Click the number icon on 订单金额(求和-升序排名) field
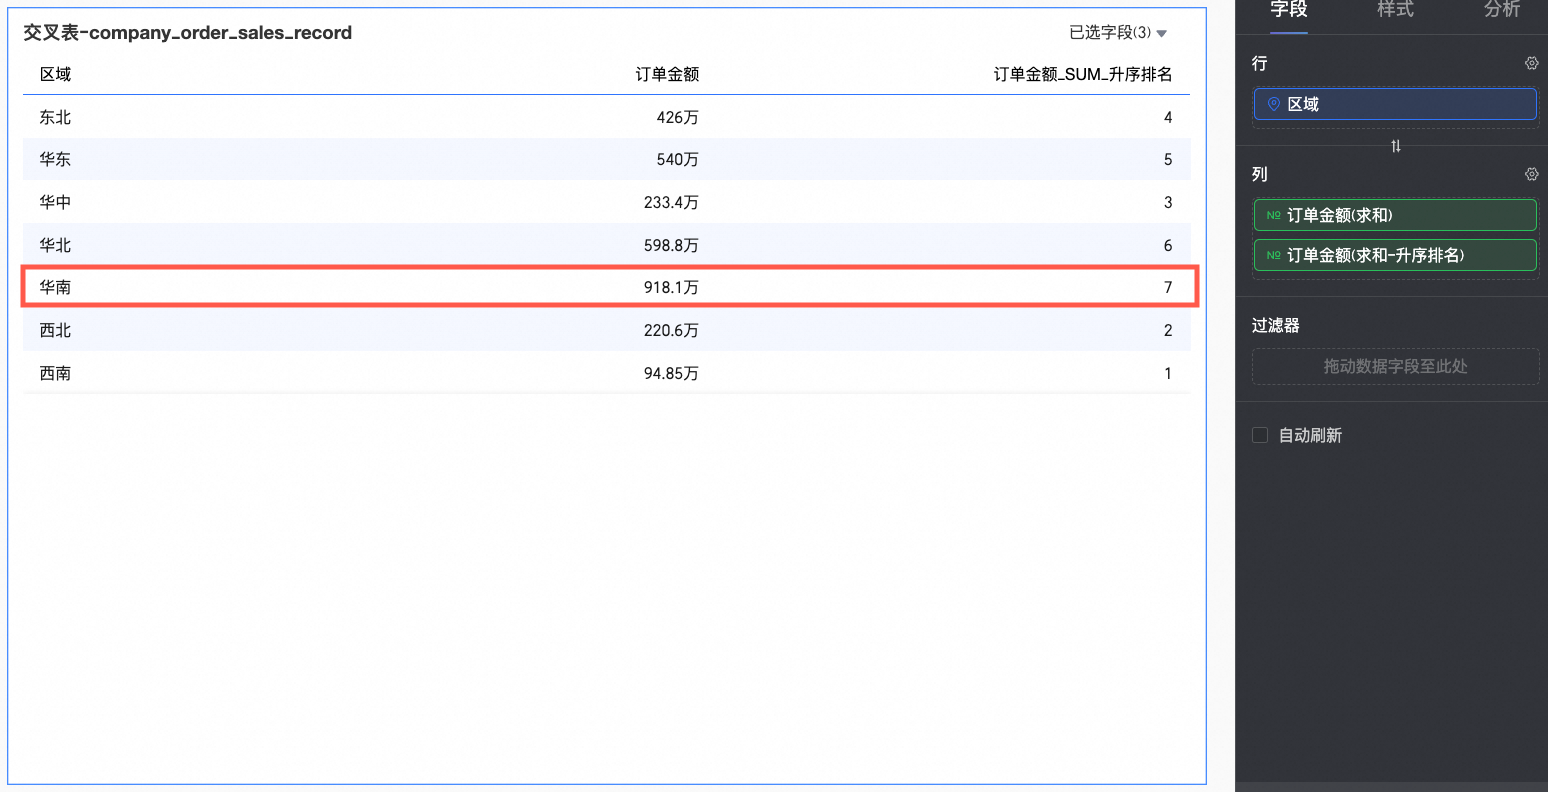The image size is (1548, 792). tap(1273, 255)
